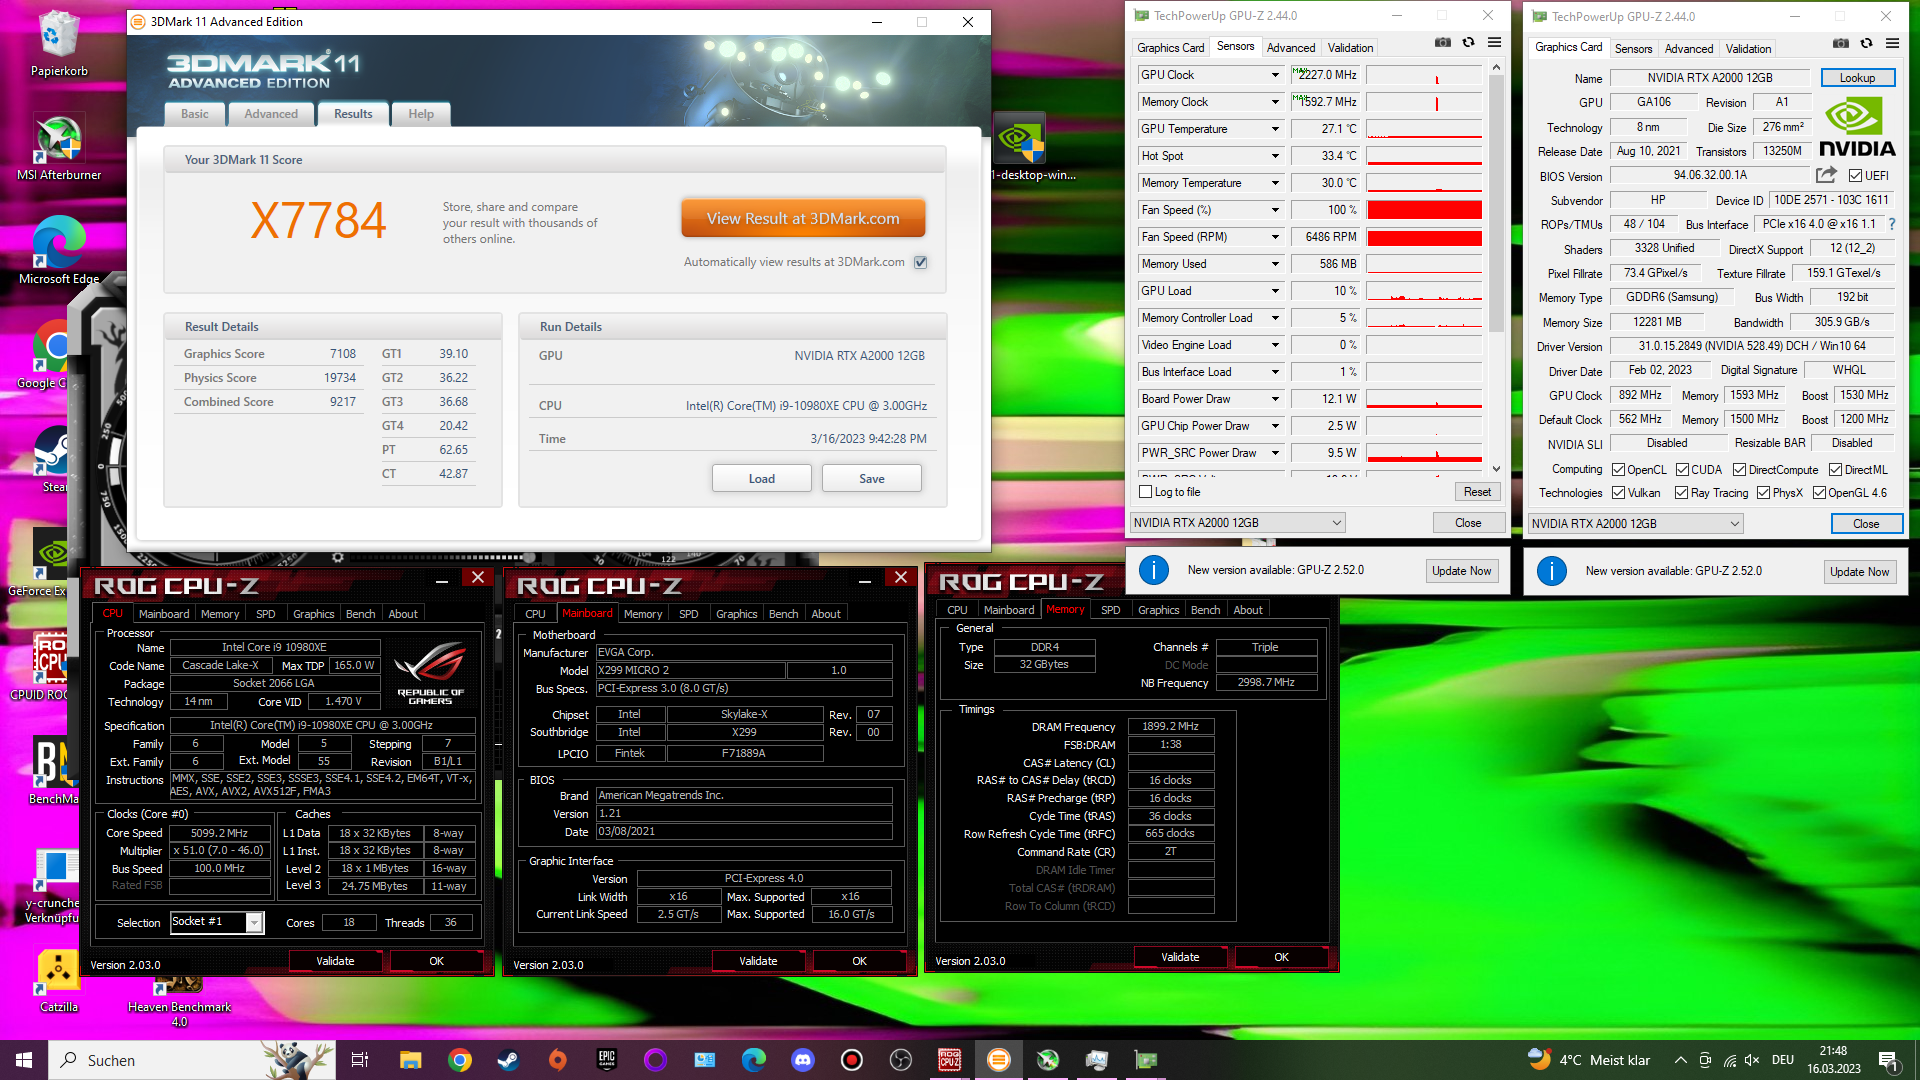This screenshot has height=1080, width=1920.
Task: Open MSI Afterburner desktop icon
Action: (59, 147)
